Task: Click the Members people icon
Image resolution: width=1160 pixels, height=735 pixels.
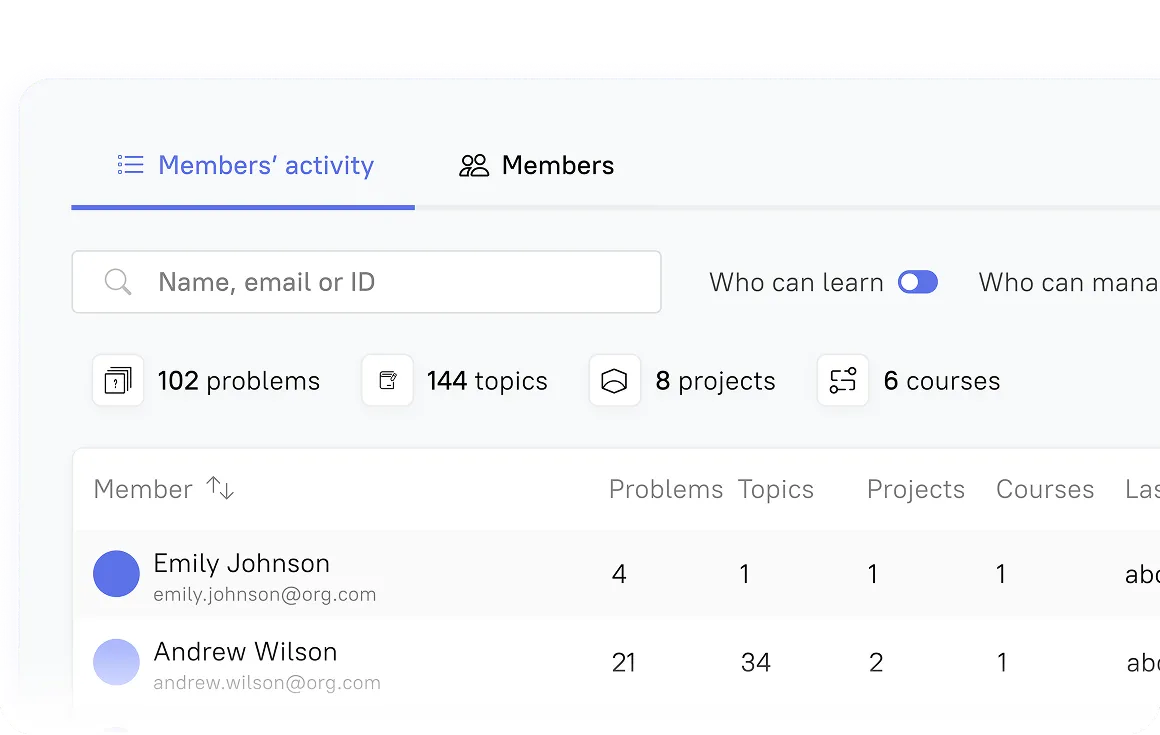Action: pyautogui.click(x=474, y=166)
